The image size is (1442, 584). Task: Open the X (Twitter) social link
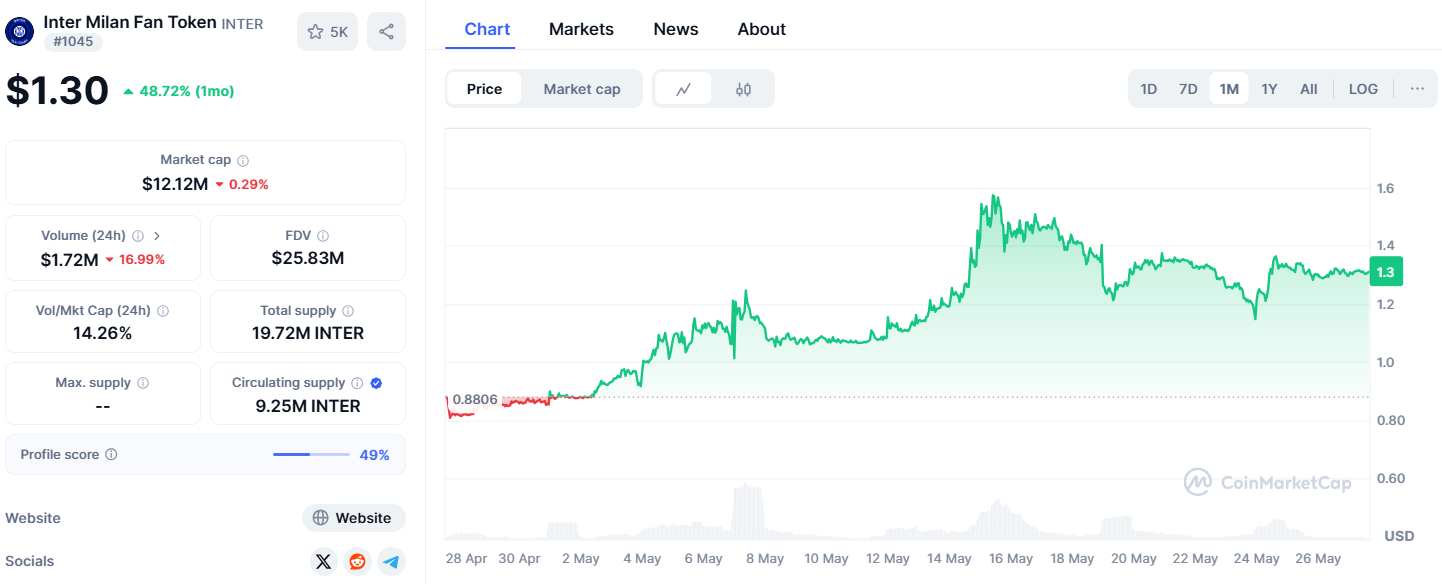323,562
